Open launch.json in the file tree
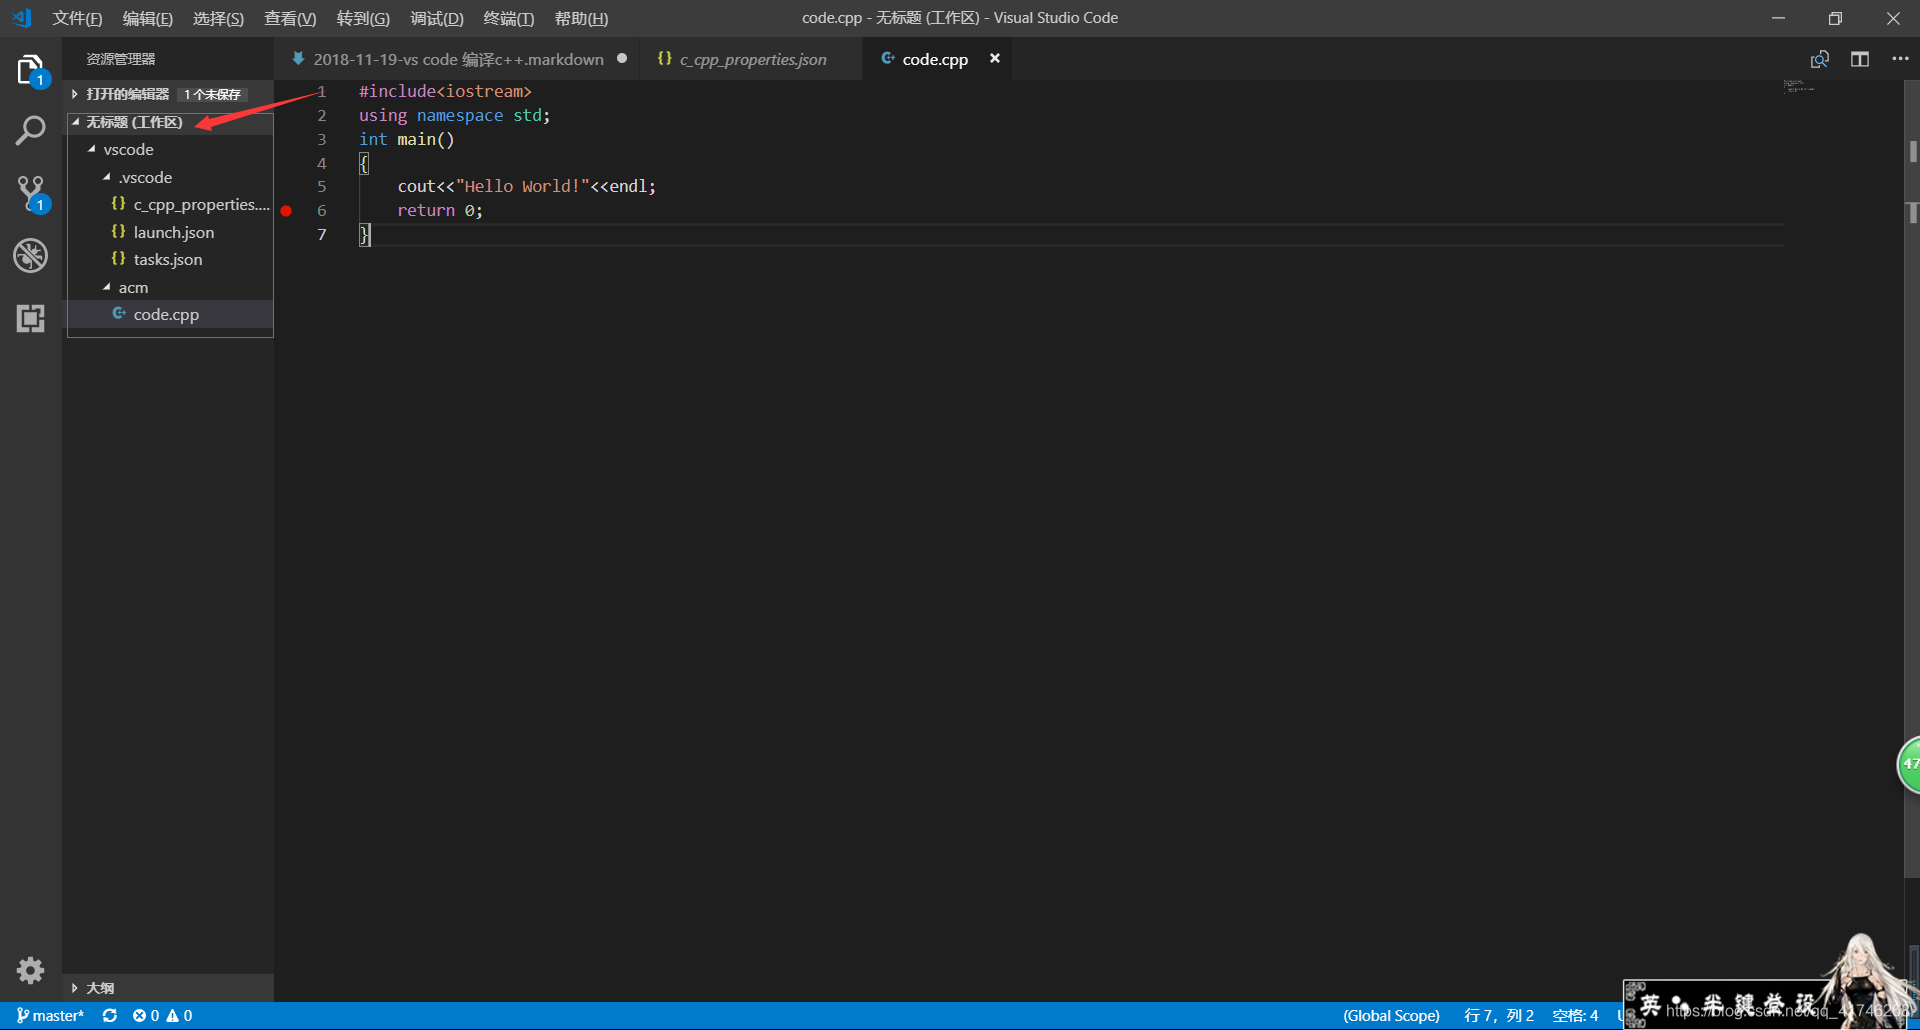 173,233
